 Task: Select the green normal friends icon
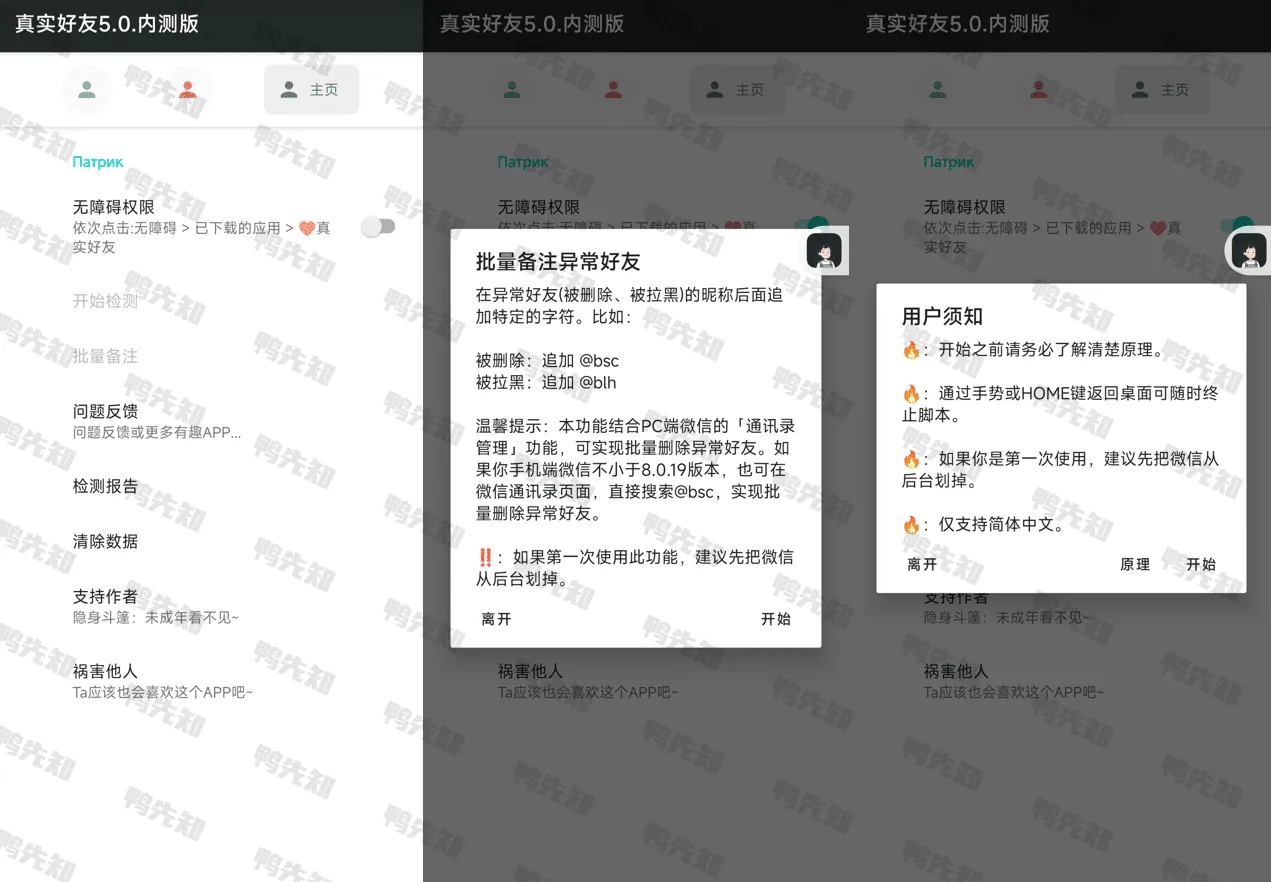click(x=86, y=89)
